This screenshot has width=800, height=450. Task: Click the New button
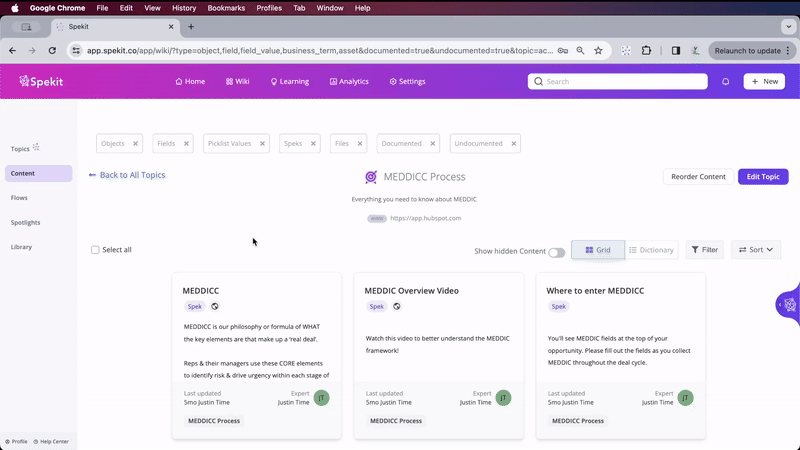(x=764, y=82)
